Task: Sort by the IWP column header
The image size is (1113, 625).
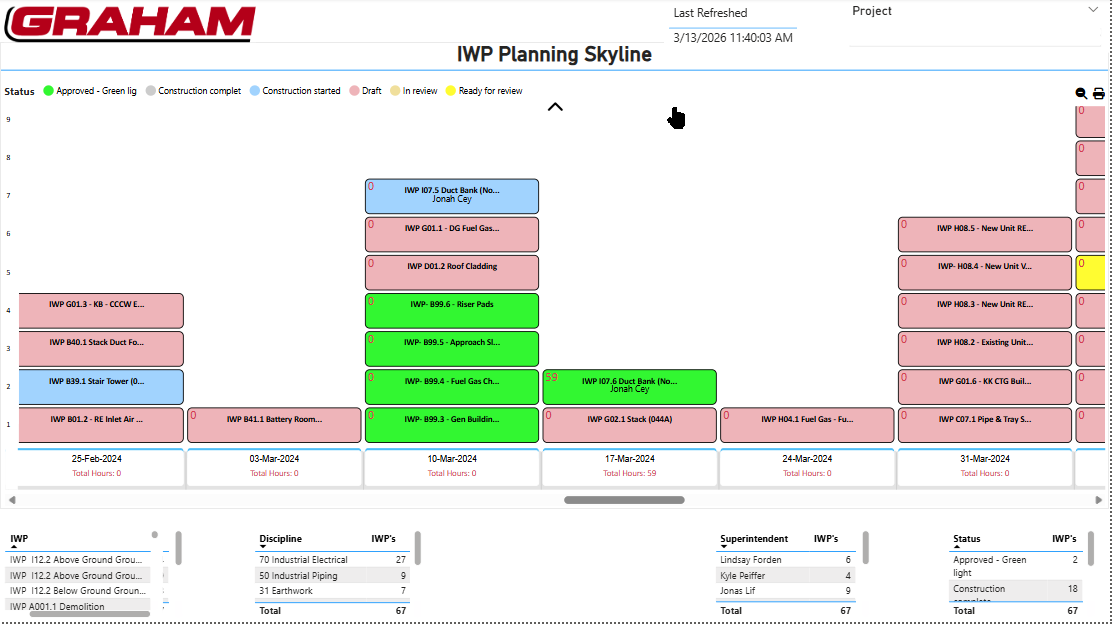Action: 19,538
